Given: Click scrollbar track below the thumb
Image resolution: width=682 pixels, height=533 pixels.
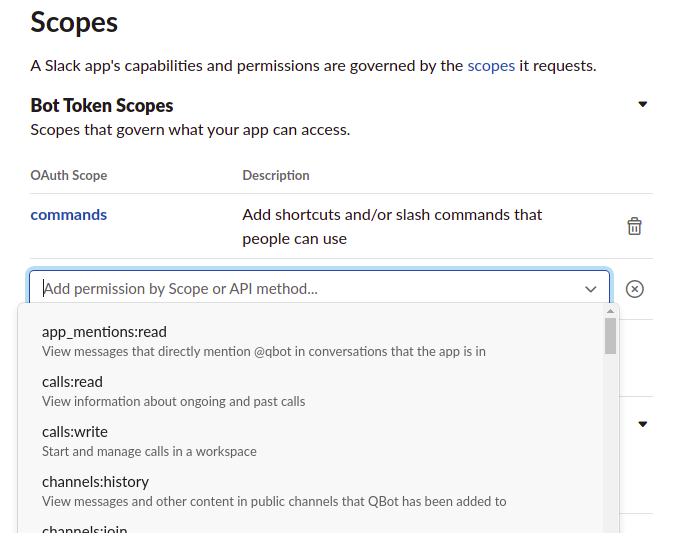Looking at the screenshot, I should 610,450.
